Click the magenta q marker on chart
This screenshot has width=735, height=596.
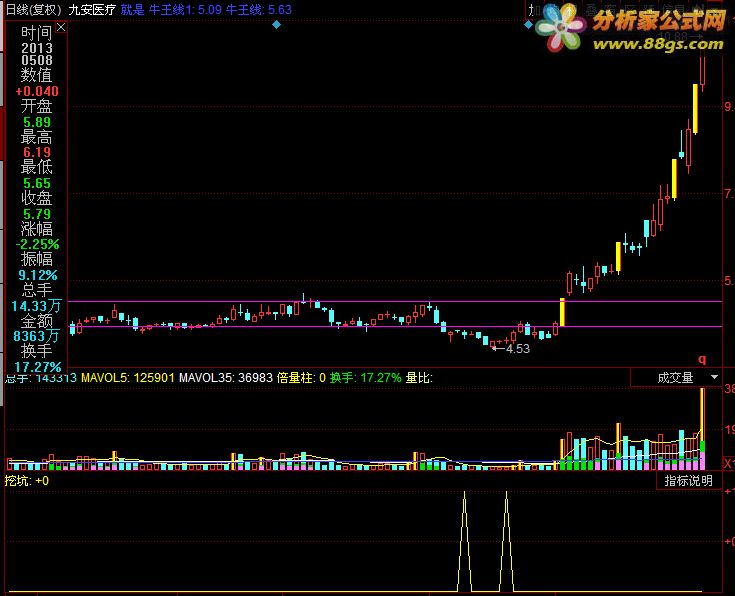click(x=702, y=359)
